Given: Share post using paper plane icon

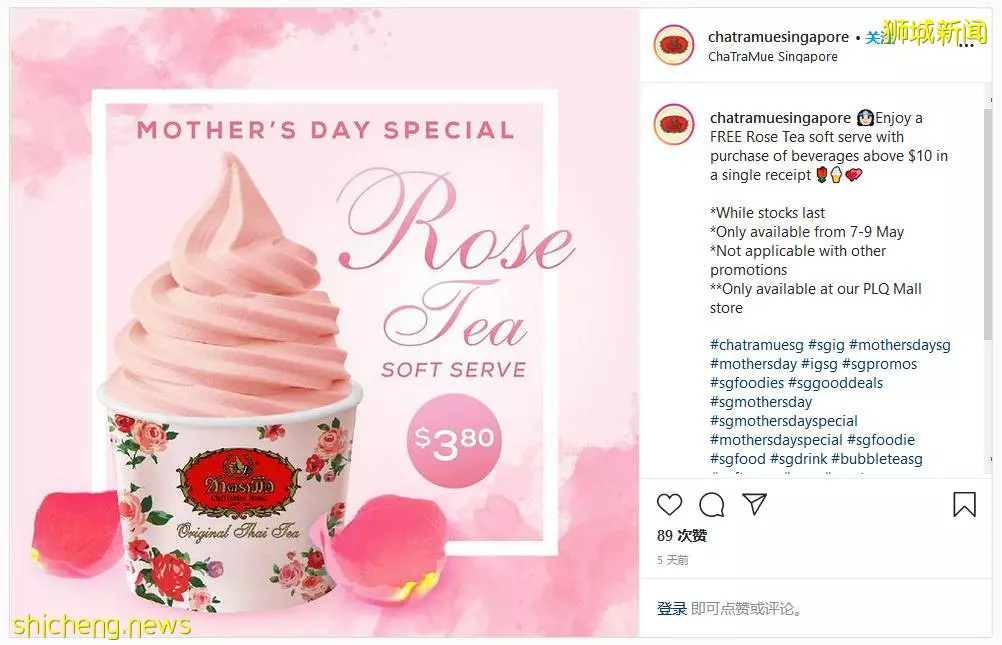Looking at the screenshot, I should 754,504.
